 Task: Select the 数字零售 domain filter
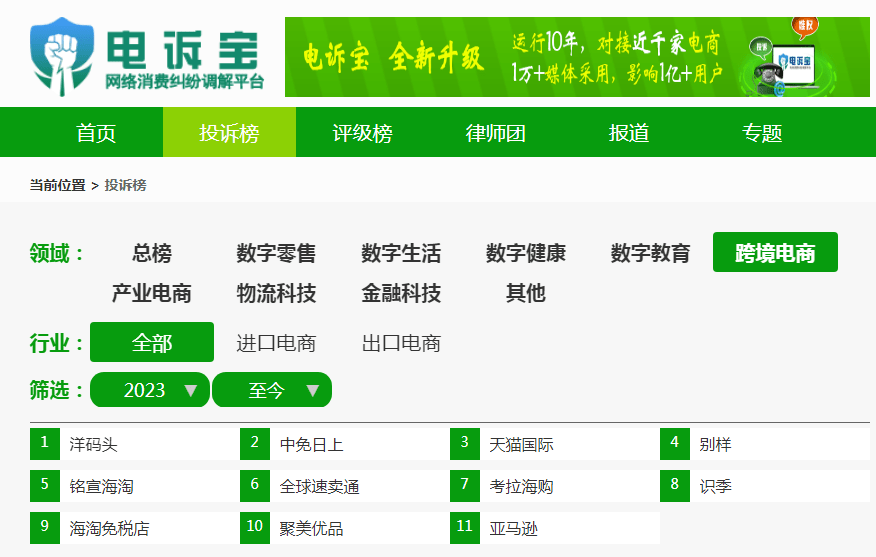(x=276, y=253)
